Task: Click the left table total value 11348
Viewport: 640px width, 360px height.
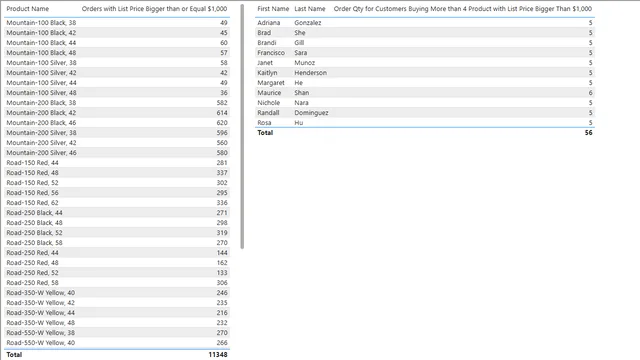Action: coord(218,354)
